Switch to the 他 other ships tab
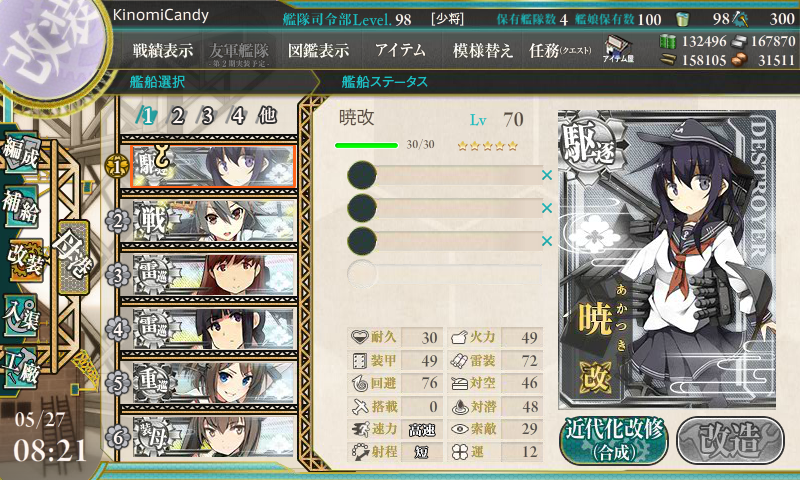This screenshot has height=480, width=800. (x=267, y=116)
